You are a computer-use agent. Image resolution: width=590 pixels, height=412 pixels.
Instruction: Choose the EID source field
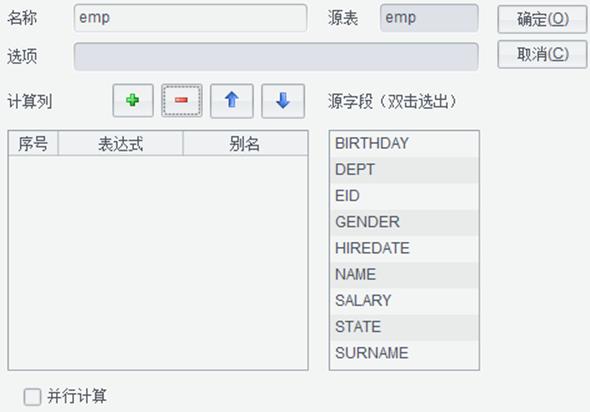pos(404,196)
